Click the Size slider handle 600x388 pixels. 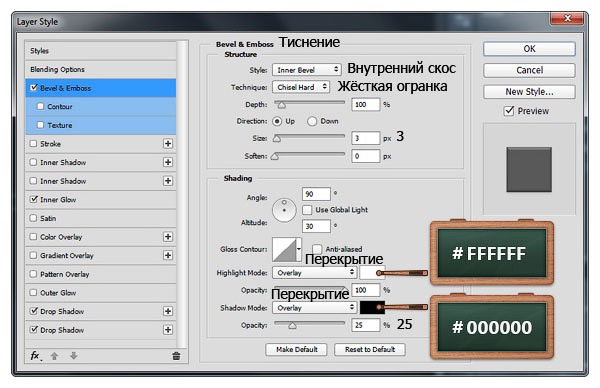click(277, 138)
